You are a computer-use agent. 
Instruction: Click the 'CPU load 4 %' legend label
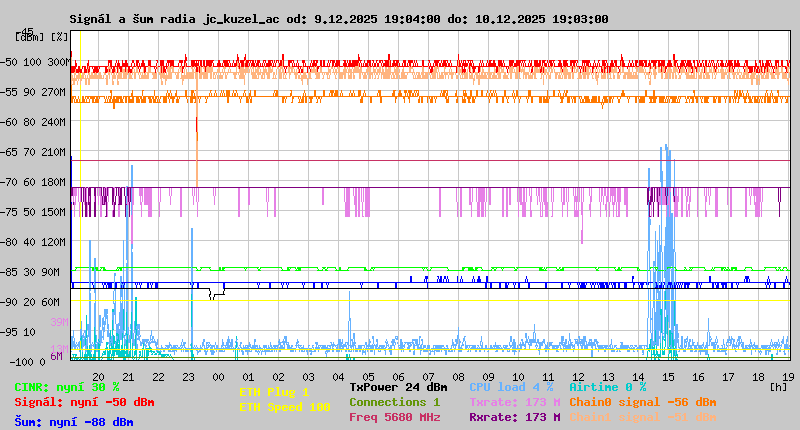[x=511, y=387]
